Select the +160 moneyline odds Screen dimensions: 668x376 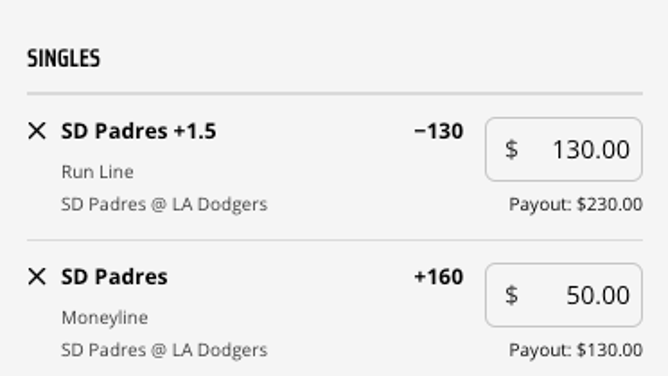tap(439, 277)
